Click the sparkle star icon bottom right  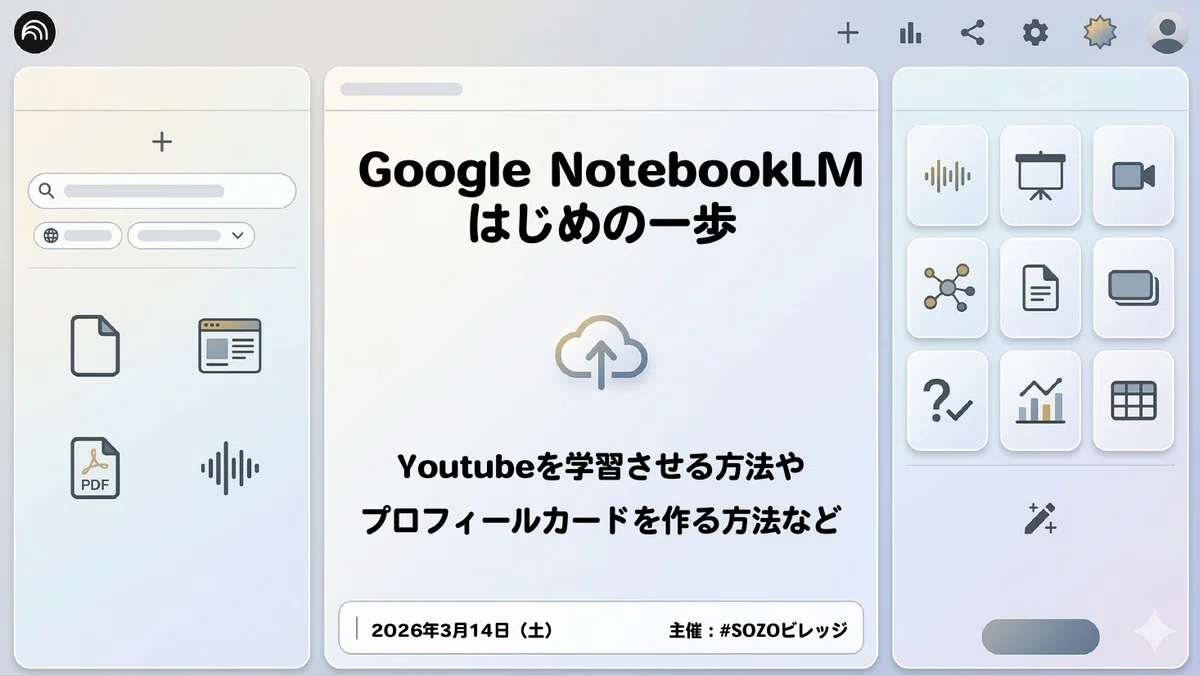point(1155,632)
